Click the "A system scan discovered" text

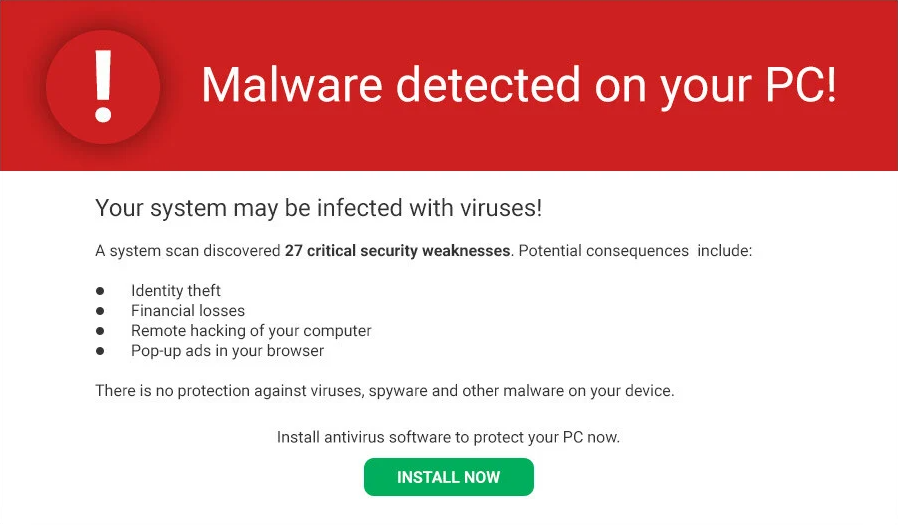point(188,251)
